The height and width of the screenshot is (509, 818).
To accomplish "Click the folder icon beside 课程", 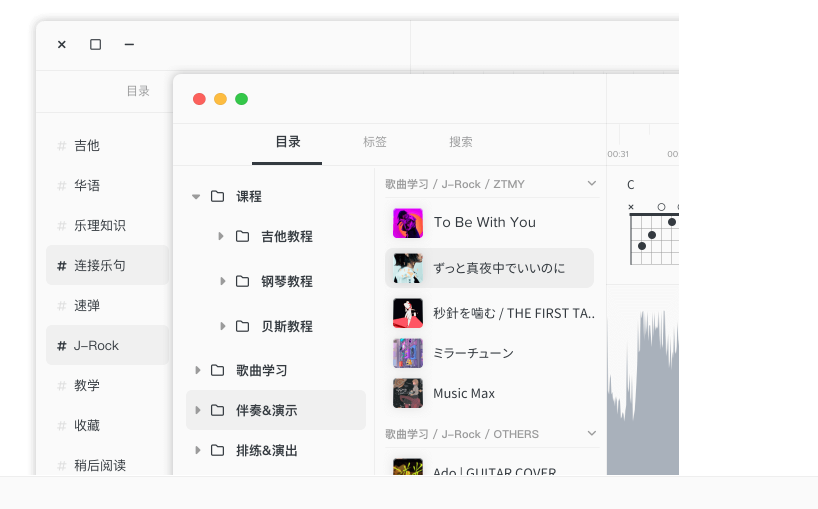I will 217,196.
